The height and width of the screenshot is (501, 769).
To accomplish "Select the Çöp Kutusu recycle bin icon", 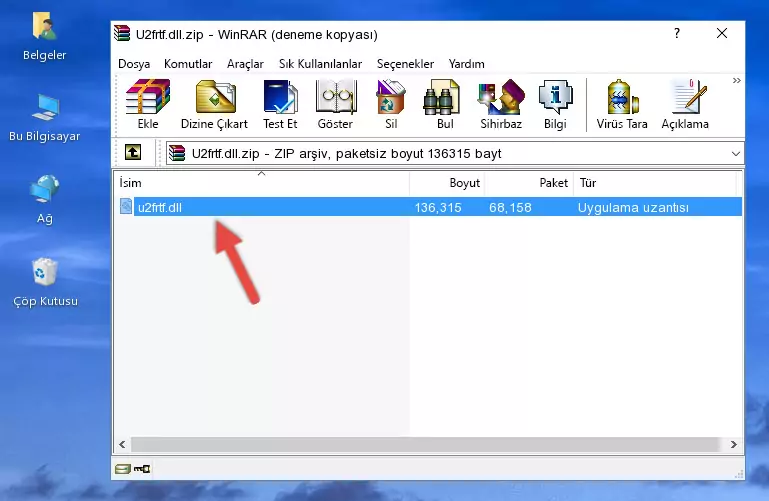I will tap(45, 282).
